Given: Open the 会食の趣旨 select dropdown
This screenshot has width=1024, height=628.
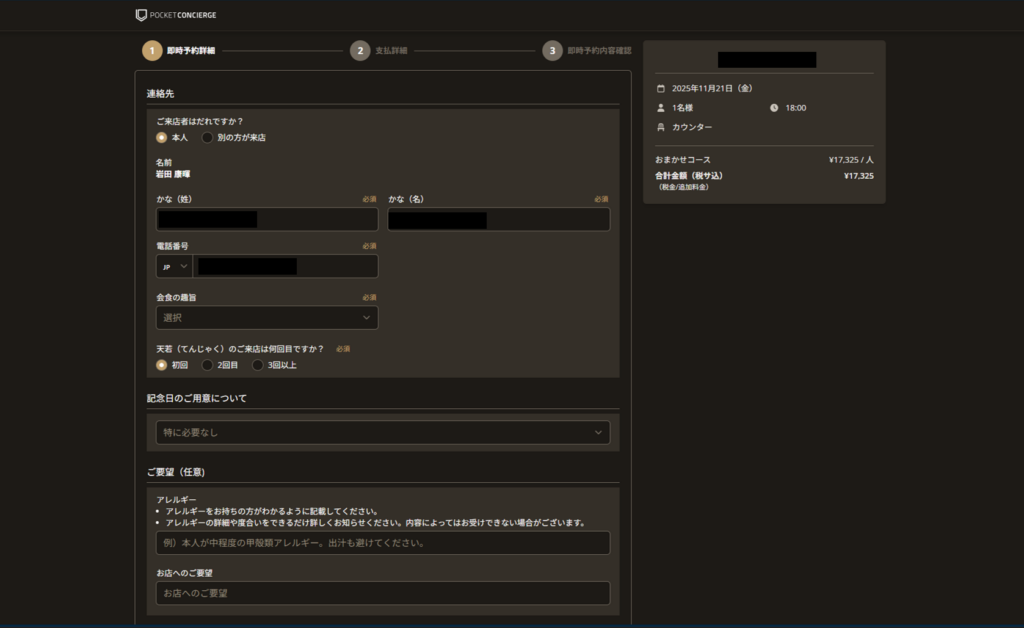Looking at the screenshot, I should point(267,318).
